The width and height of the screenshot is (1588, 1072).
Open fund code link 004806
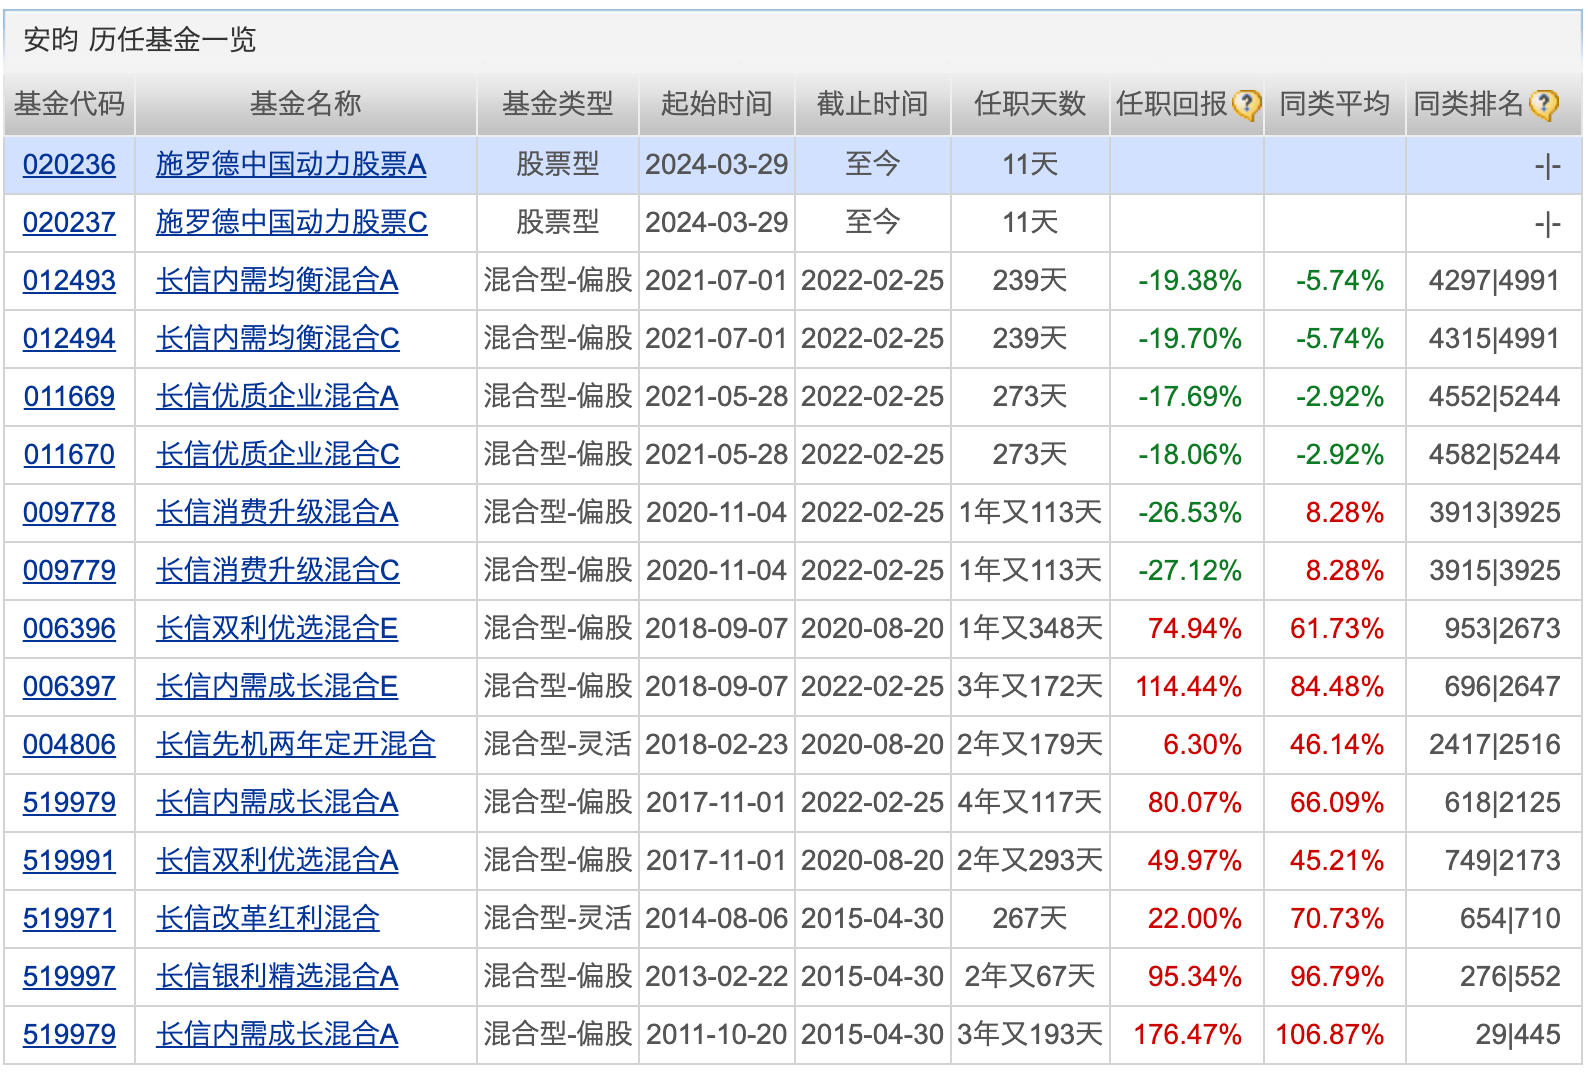(x=69, y=745)
